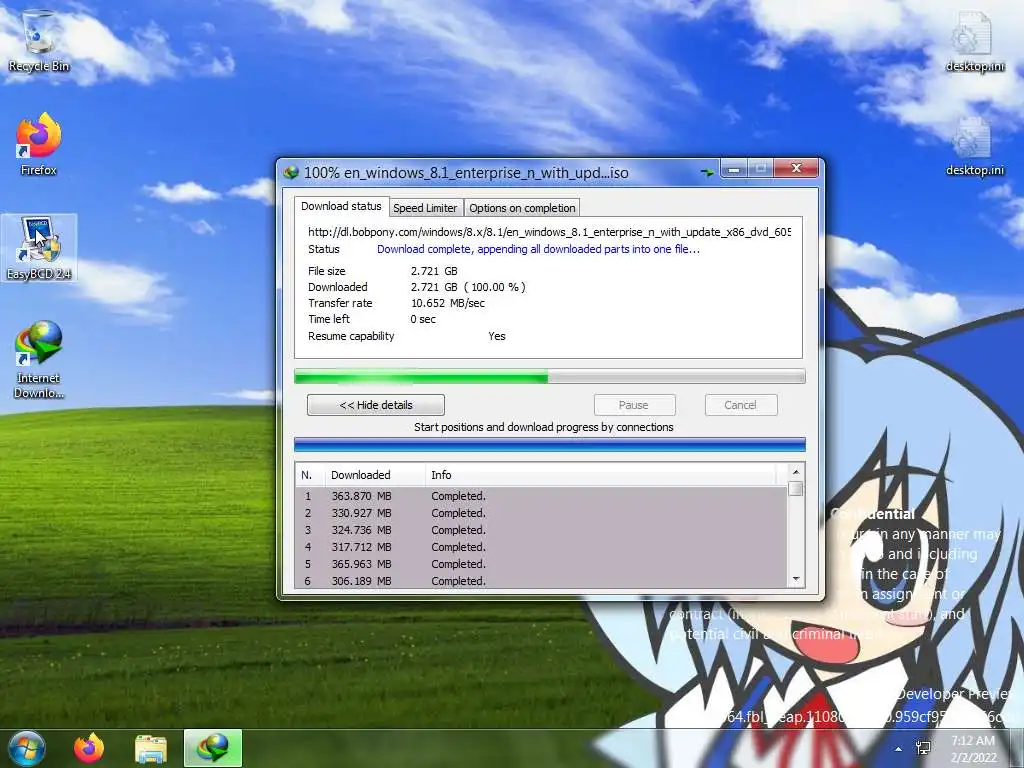This screenshot has width=1024, height=768.
Task: Click the Resume capability Yes value
Action: (497, 336)
